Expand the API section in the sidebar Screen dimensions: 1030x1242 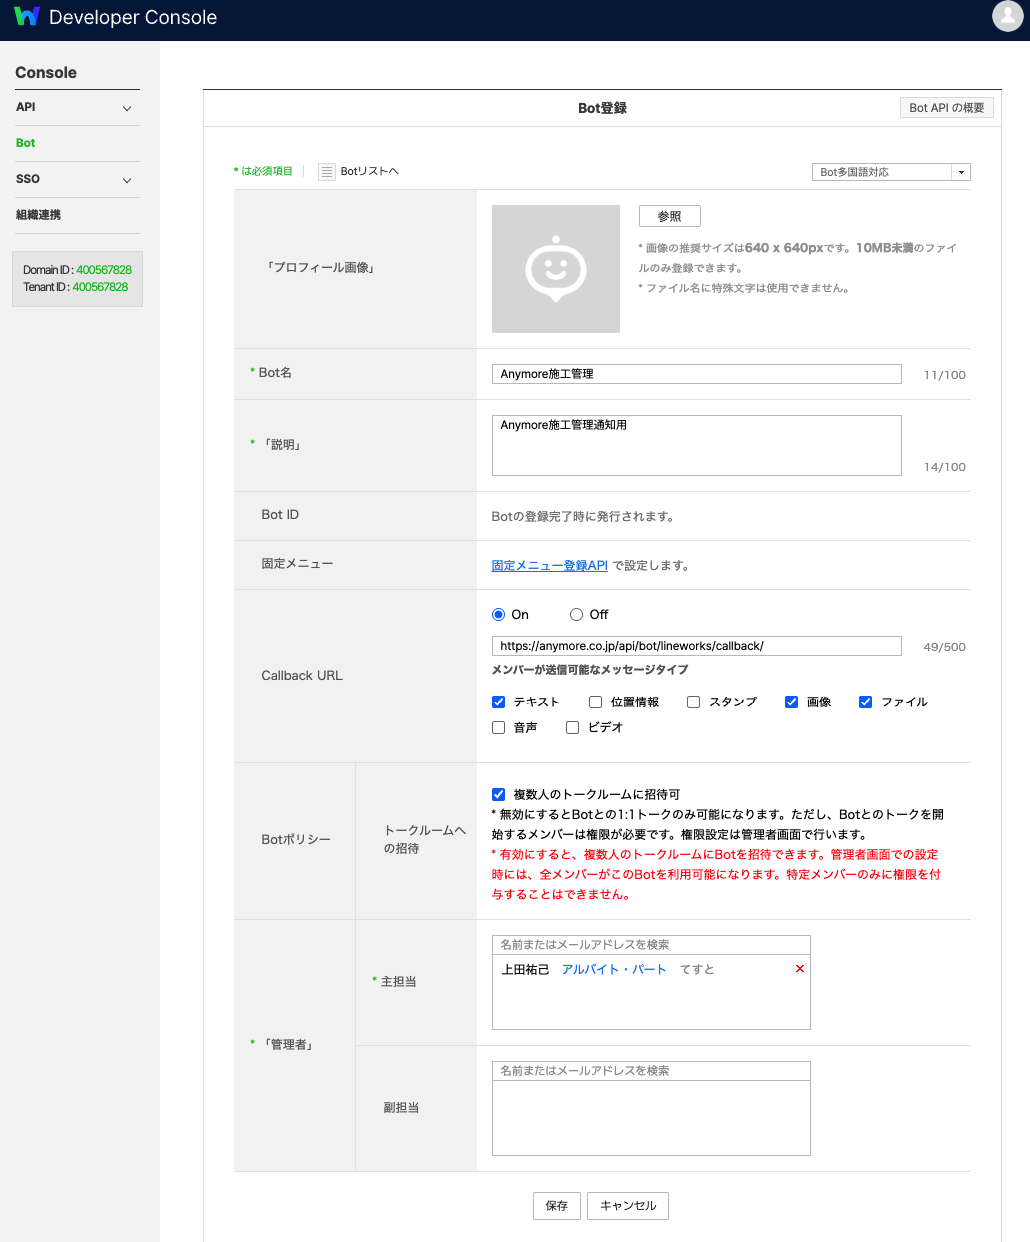pos(77,107)
